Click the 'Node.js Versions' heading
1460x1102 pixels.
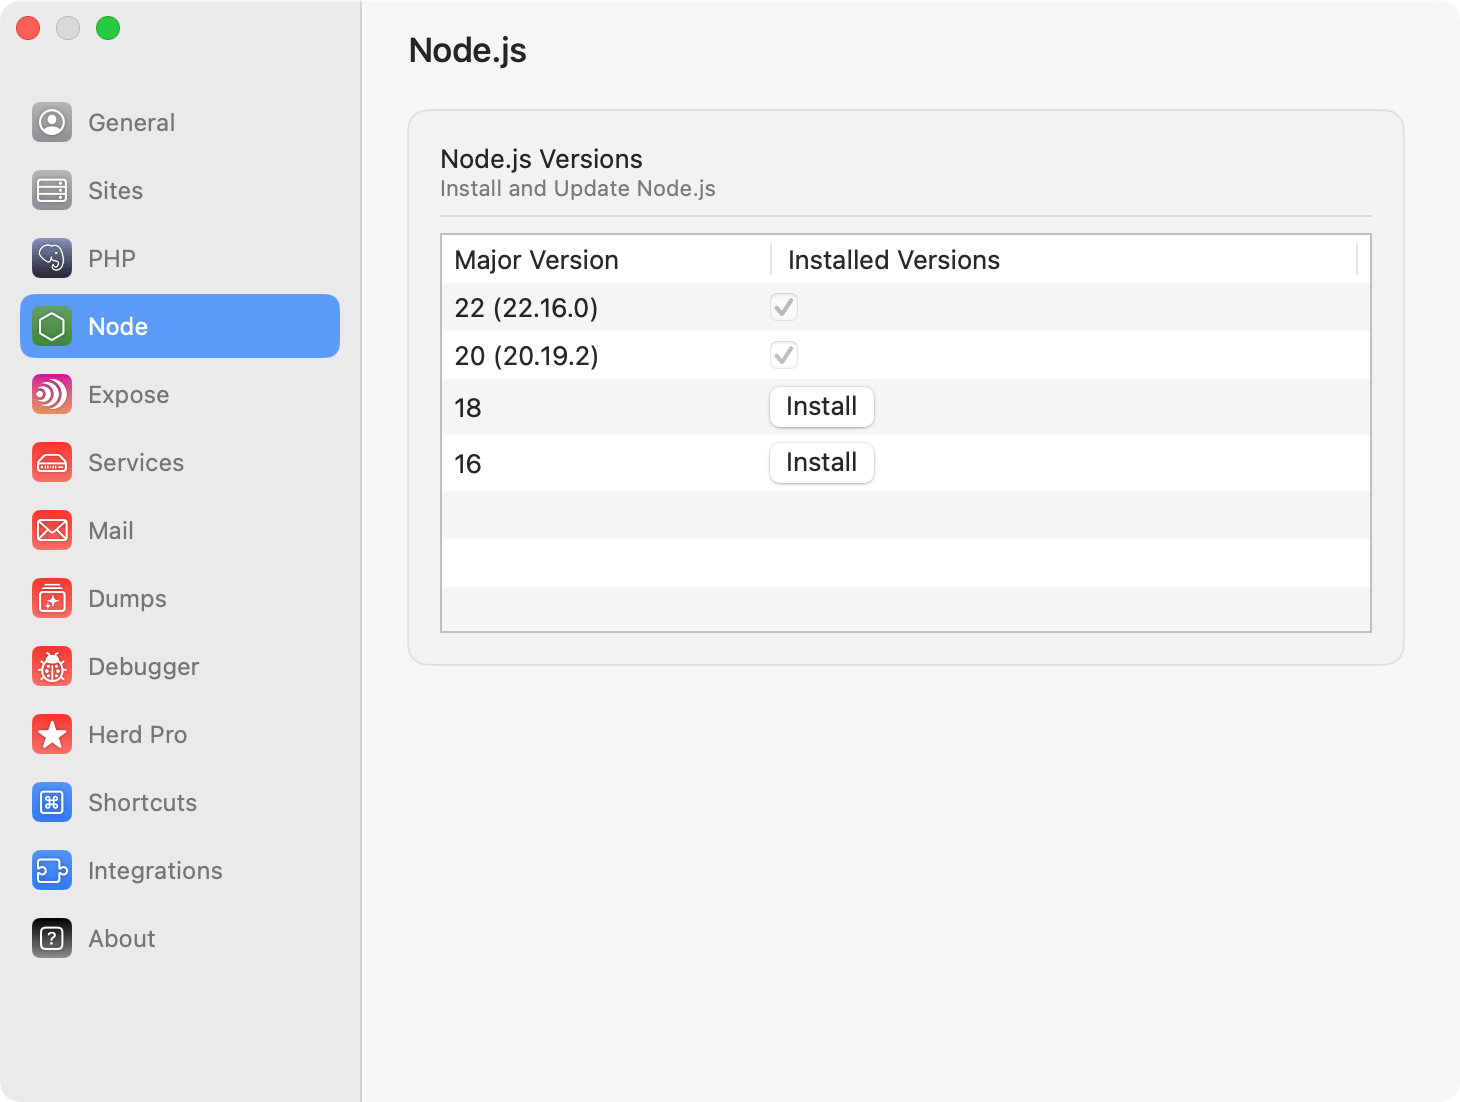coord(541,159)
